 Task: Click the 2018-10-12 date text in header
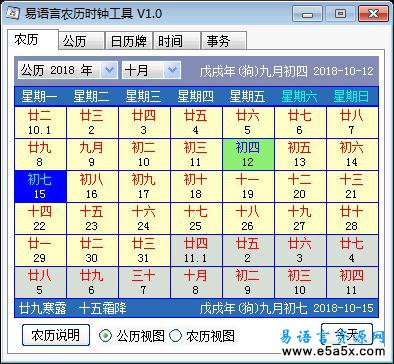[x=343, y=71]
